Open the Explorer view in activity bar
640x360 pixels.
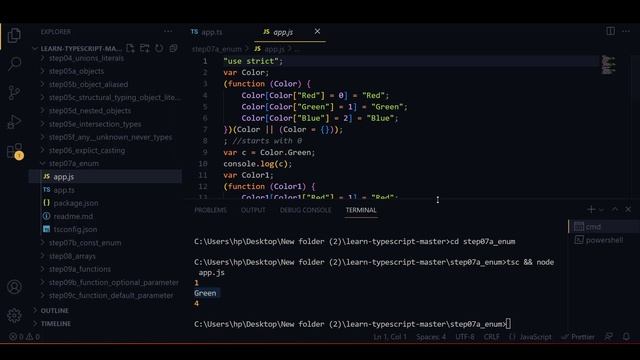pos(14,36)
